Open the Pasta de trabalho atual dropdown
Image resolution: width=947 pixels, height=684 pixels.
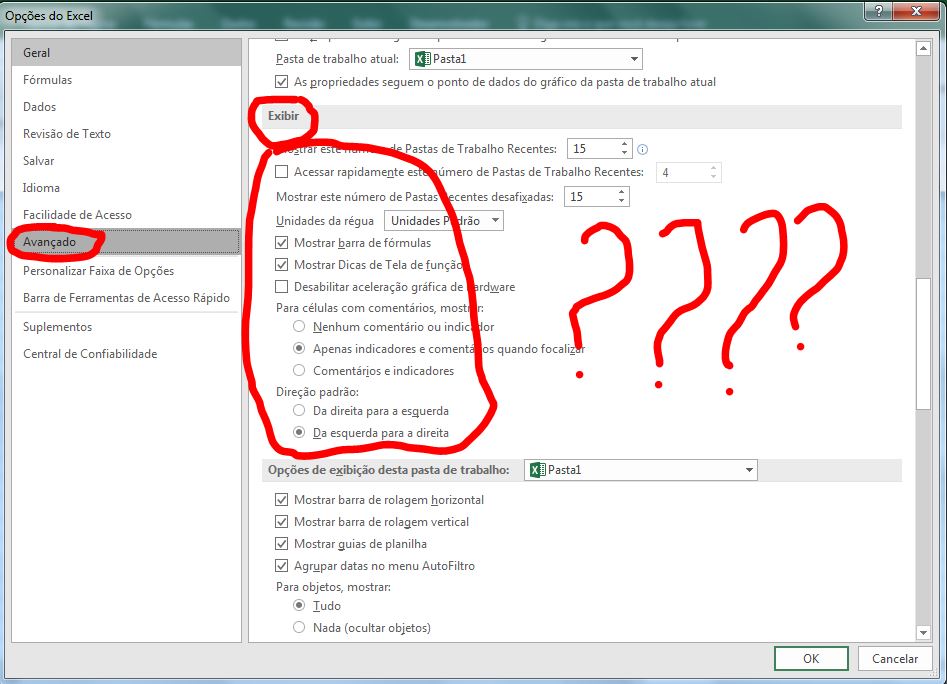click(632, 58)
